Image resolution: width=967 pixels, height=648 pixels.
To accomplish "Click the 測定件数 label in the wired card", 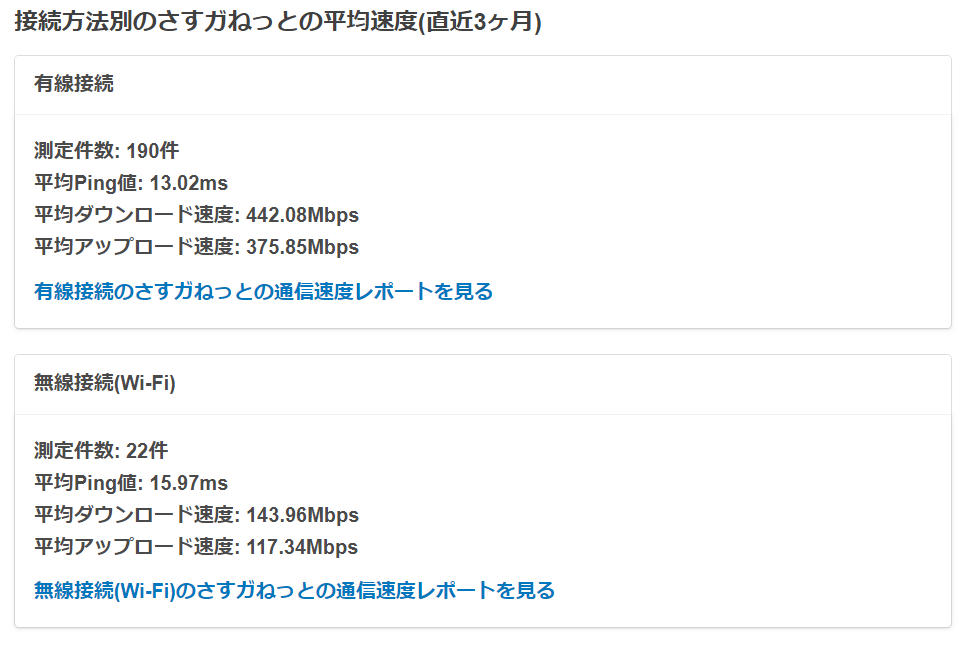I will [x=75, y=151].
